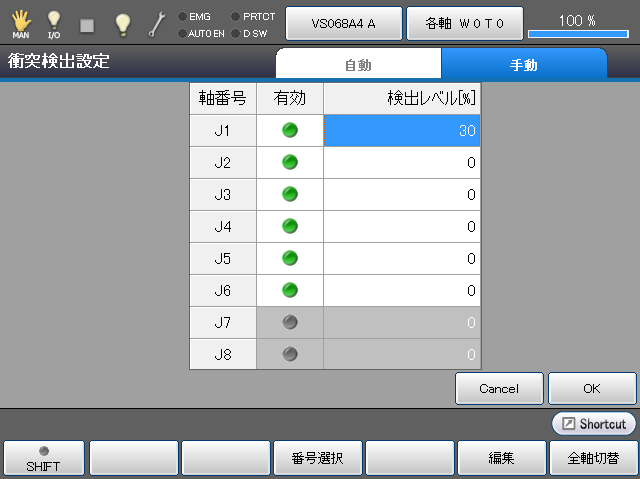Switch to the 自動 tab
The image size is (640, 479).
pyautogui.click(x=358, y=65)
